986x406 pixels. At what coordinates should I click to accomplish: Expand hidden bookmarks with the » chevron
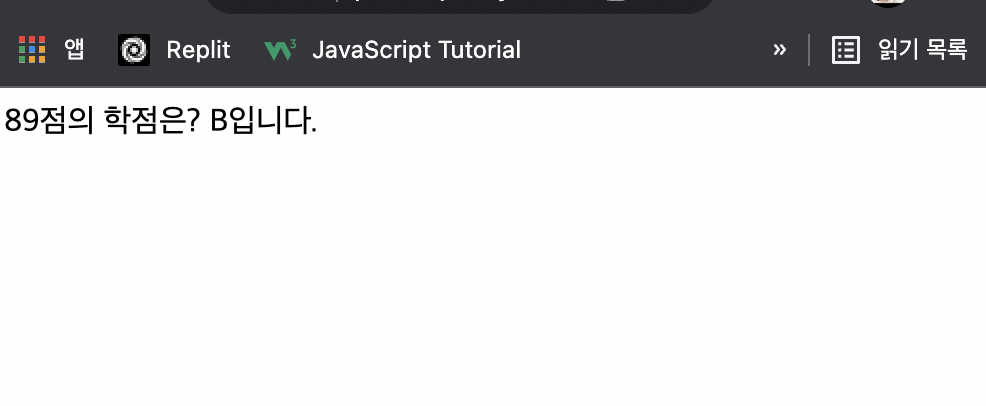coord(780,49)
